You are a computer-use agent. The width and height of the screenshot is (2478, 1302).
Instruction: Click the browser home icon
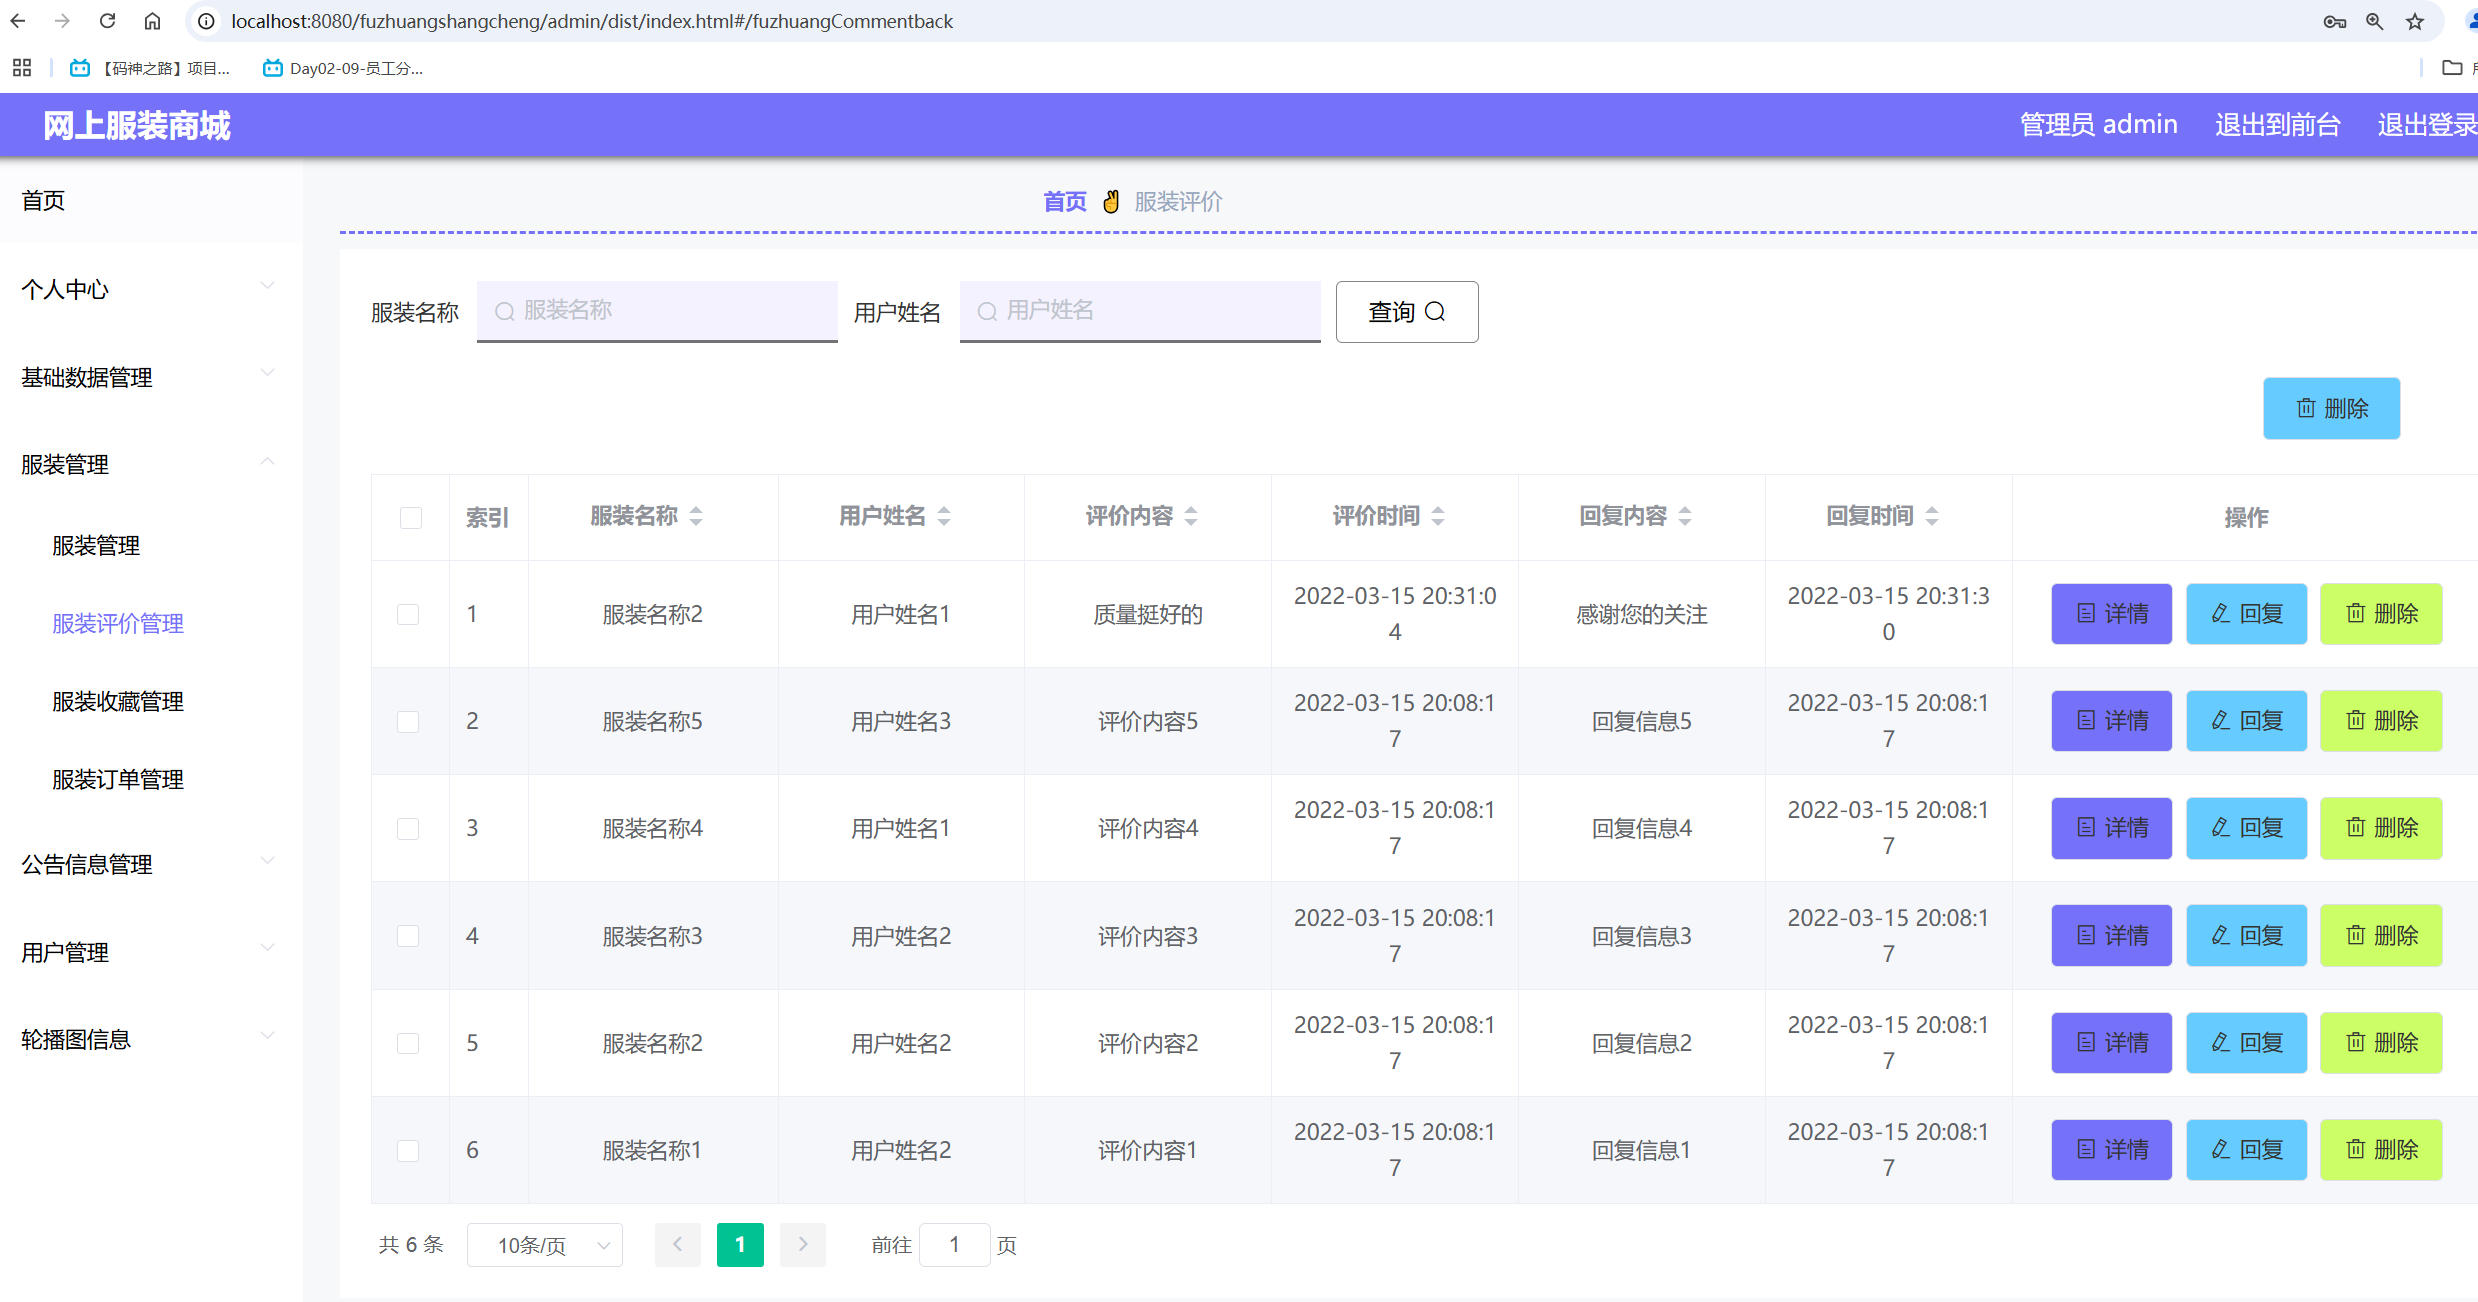[x=152, y=21]
